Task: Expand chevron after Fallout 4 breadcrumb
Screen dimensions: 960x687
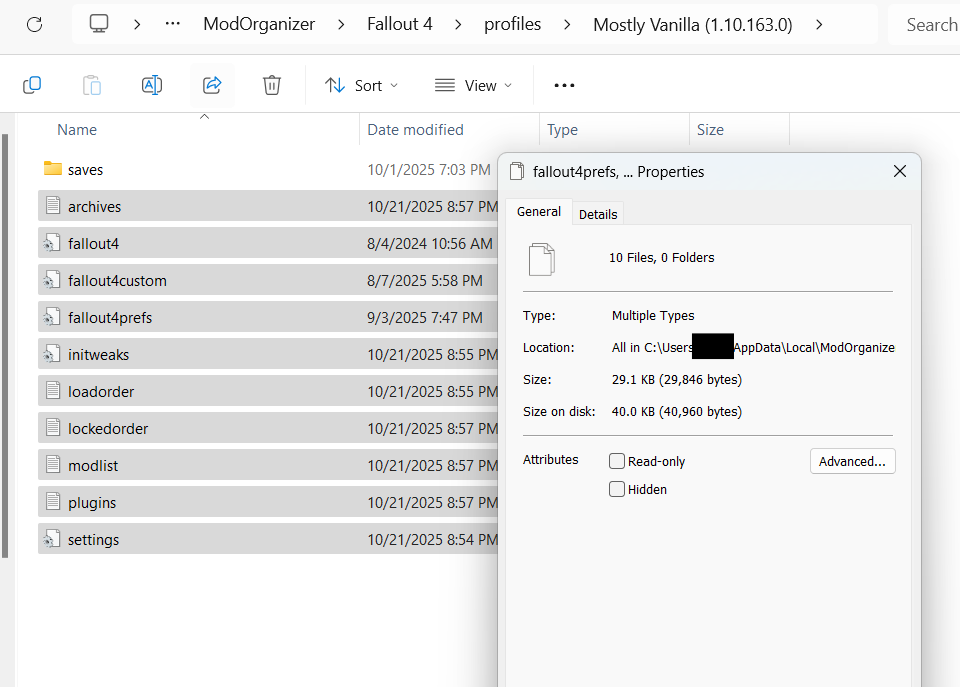Action: 458,24
